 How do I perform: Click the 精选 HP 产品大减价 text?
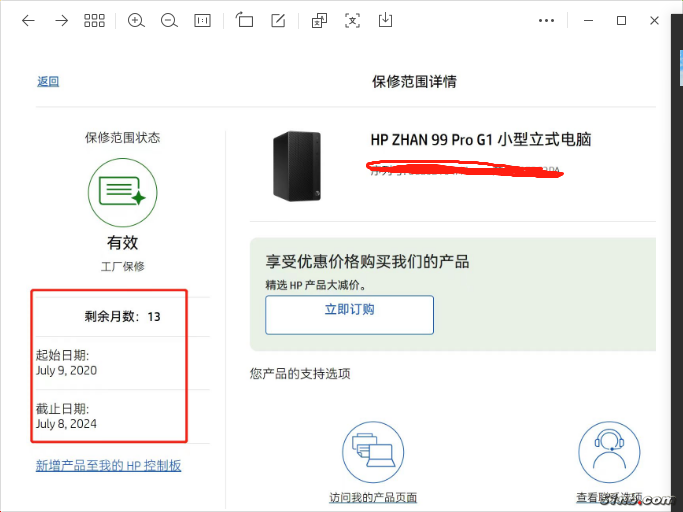(316, 285)
